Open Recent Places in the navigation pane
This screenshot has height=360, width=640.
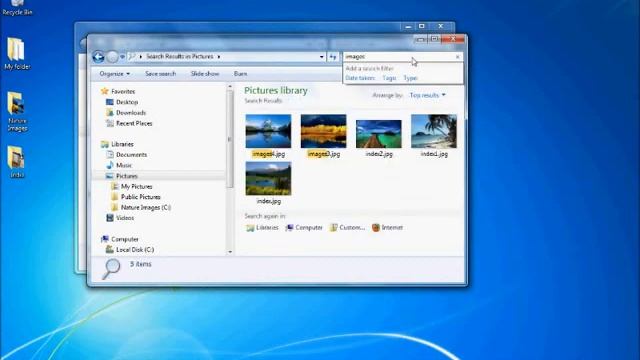point(134,123)
